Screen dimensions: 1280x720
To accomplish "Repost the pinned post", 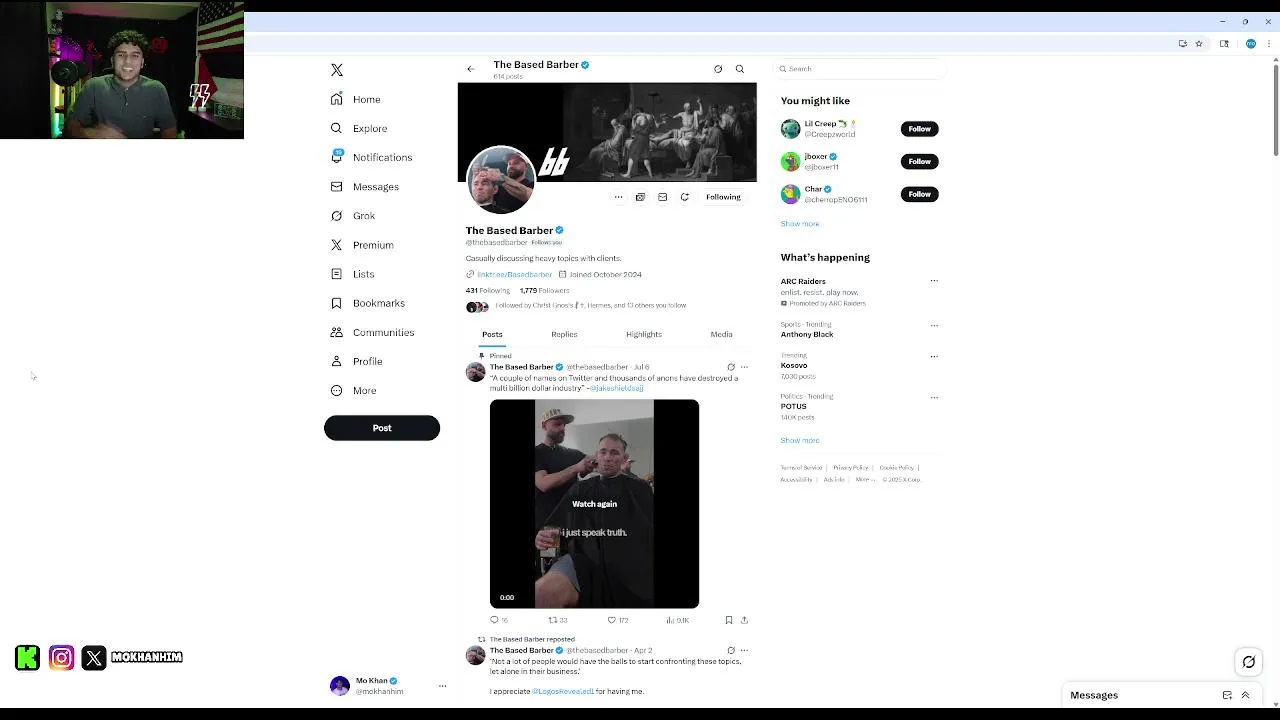I will pos(557,620).
